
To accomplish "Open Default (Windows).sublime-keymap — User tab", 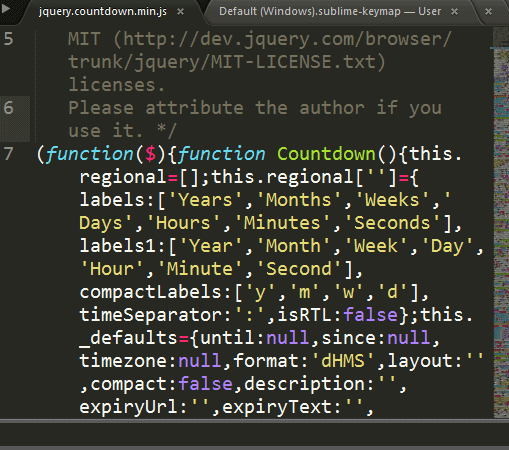I will (x=329, y=12).
